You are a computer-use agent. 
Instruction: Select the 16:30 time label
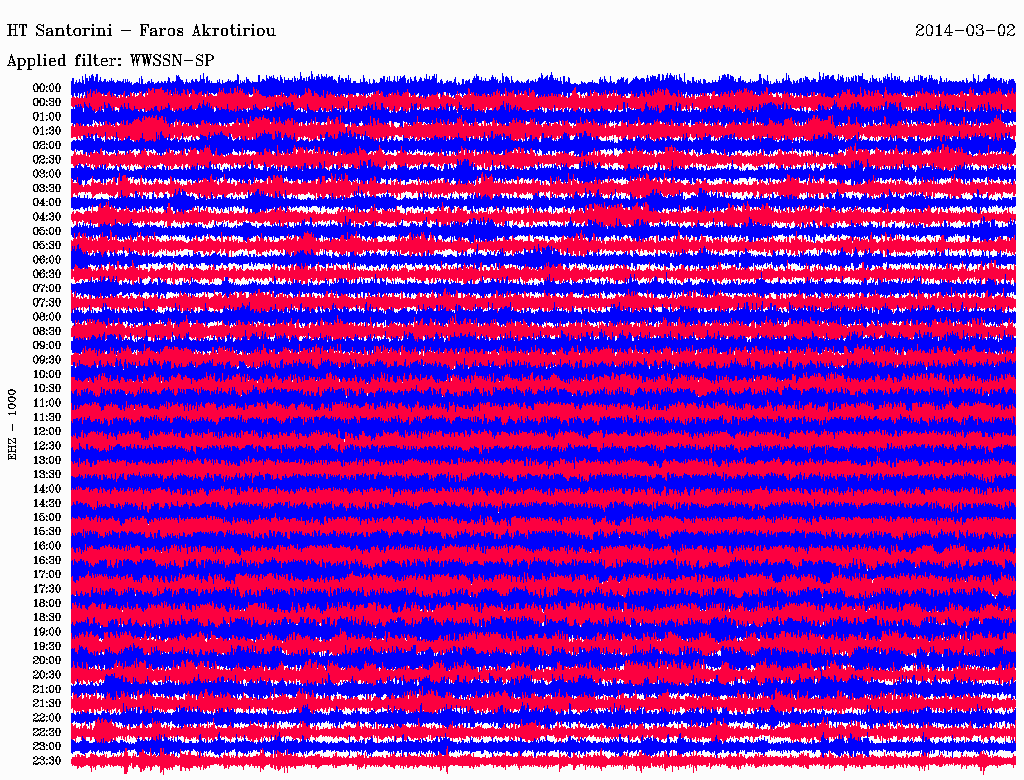coord(47,561)
